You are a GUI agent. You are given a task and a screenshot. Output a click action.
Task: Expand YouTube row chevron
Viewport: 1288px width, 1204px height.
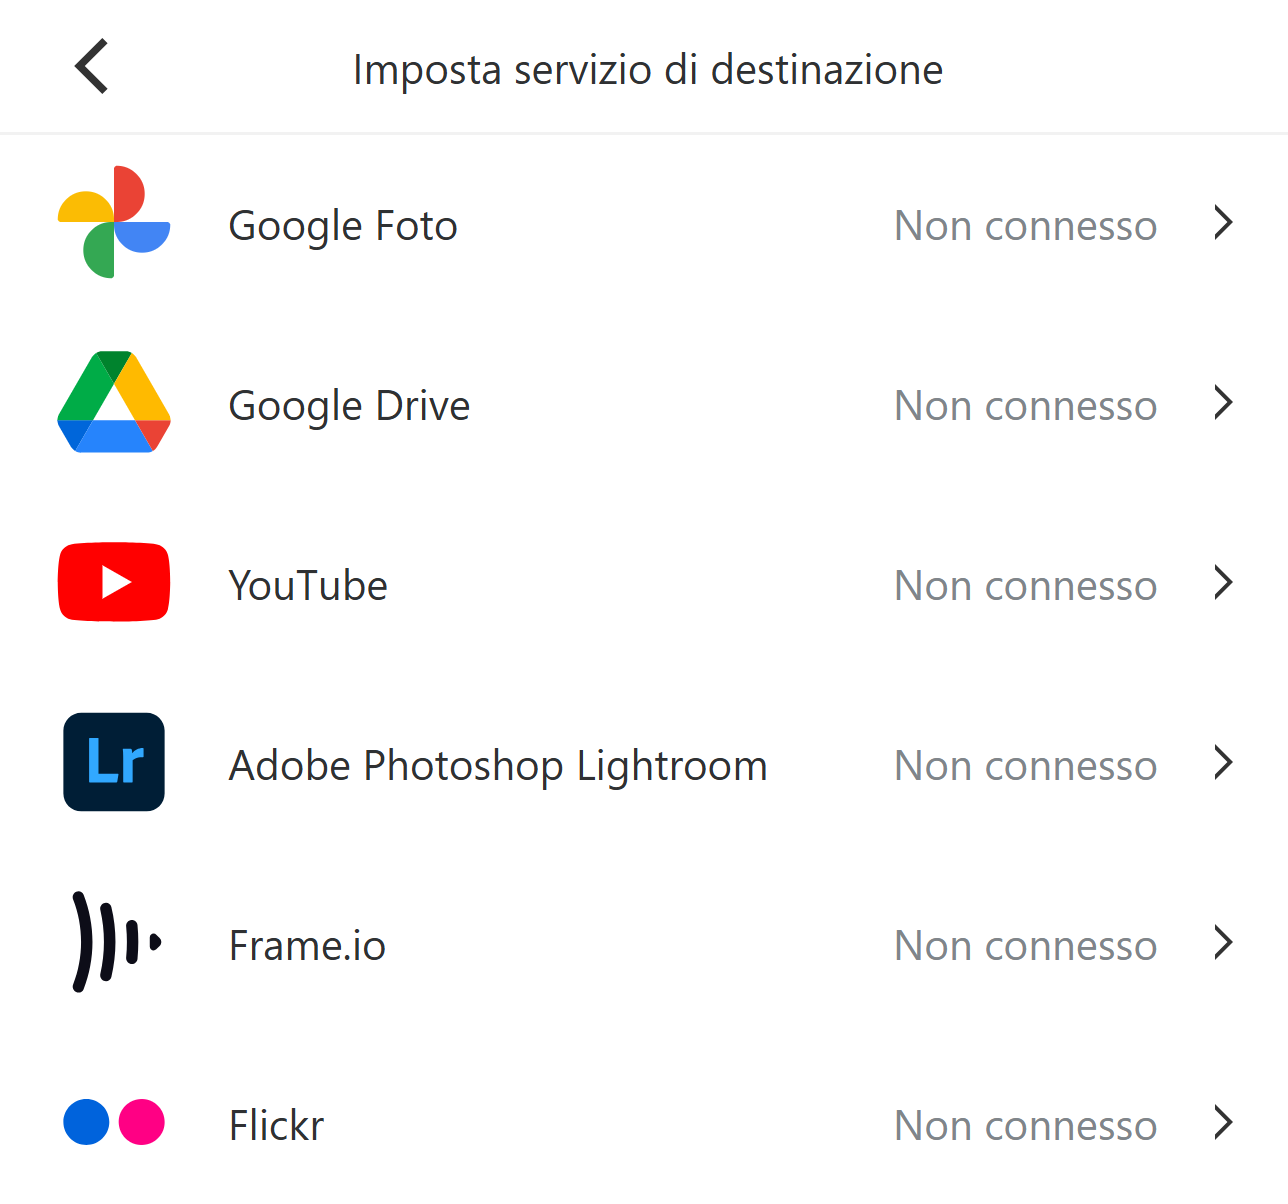[1222, 582]
